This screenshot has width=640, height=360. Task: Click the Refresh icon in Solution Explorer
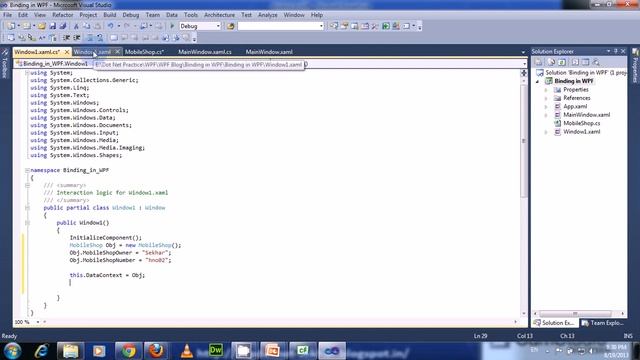point(562,62)
